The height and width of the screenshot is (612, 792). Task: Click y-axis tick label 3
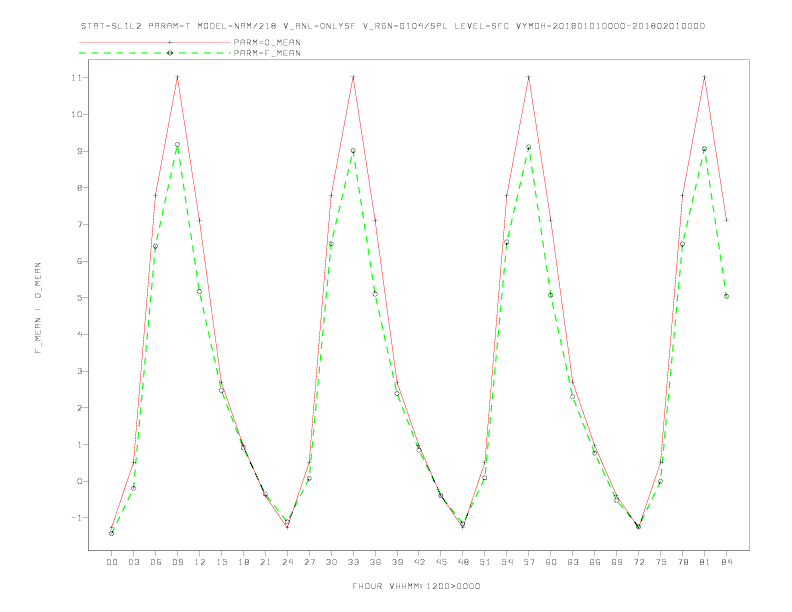[79, 371]
